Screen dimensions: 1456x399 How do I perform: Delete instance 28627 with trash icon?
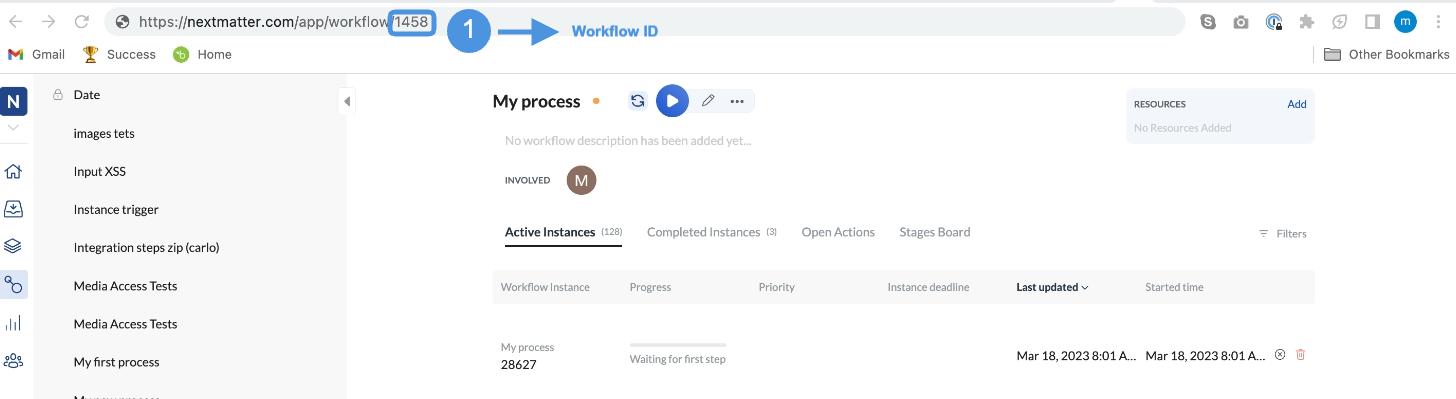pos(1301,354)
